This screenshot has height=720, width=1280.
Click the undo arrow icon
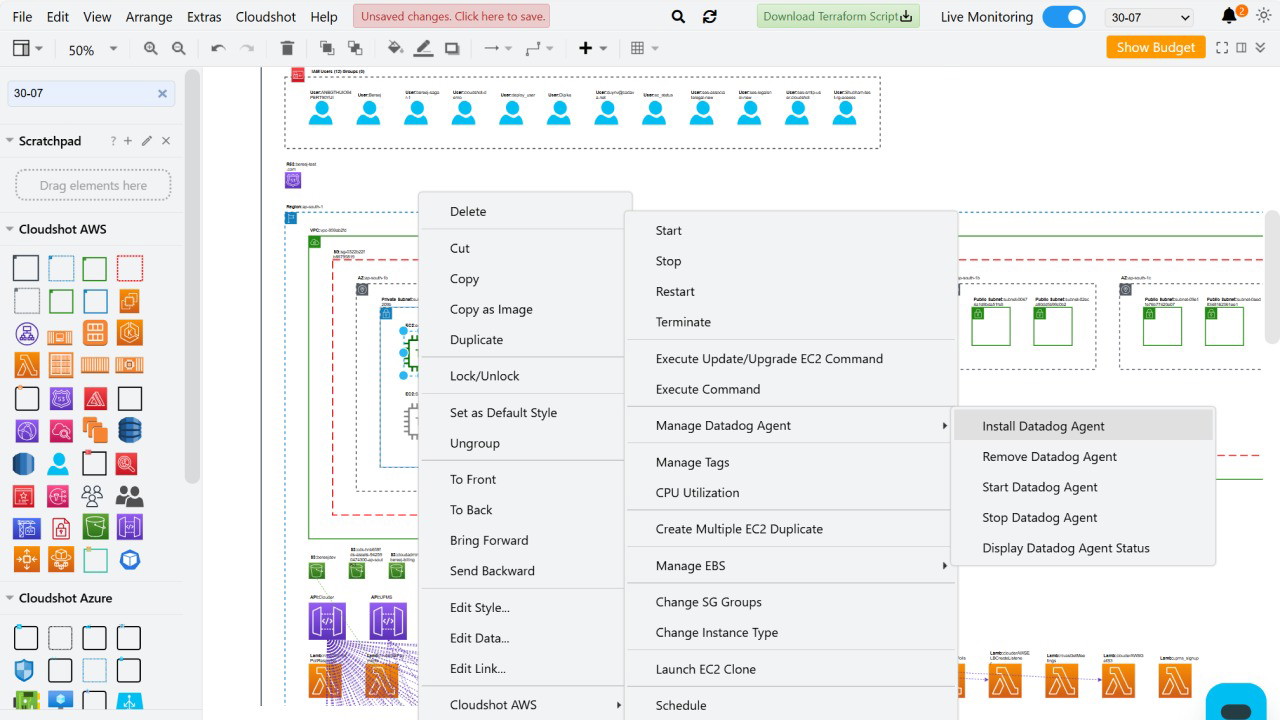(x=218, y=48)
